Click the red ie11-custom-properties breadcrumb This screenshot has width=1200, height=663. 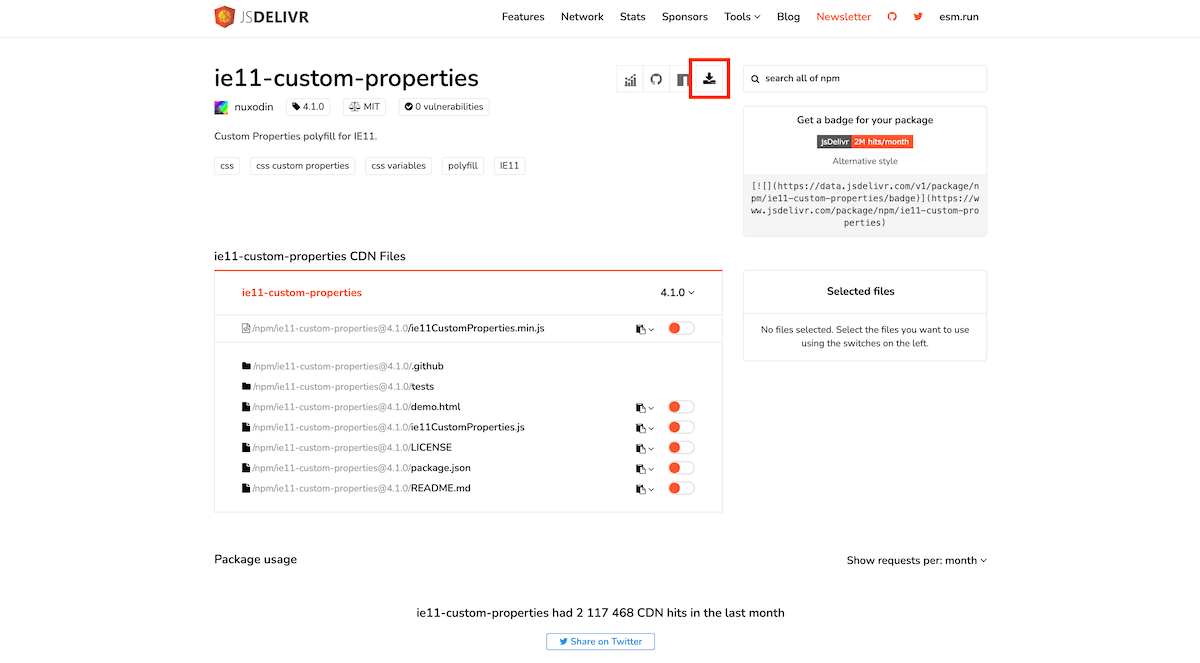tap(302, 293)
